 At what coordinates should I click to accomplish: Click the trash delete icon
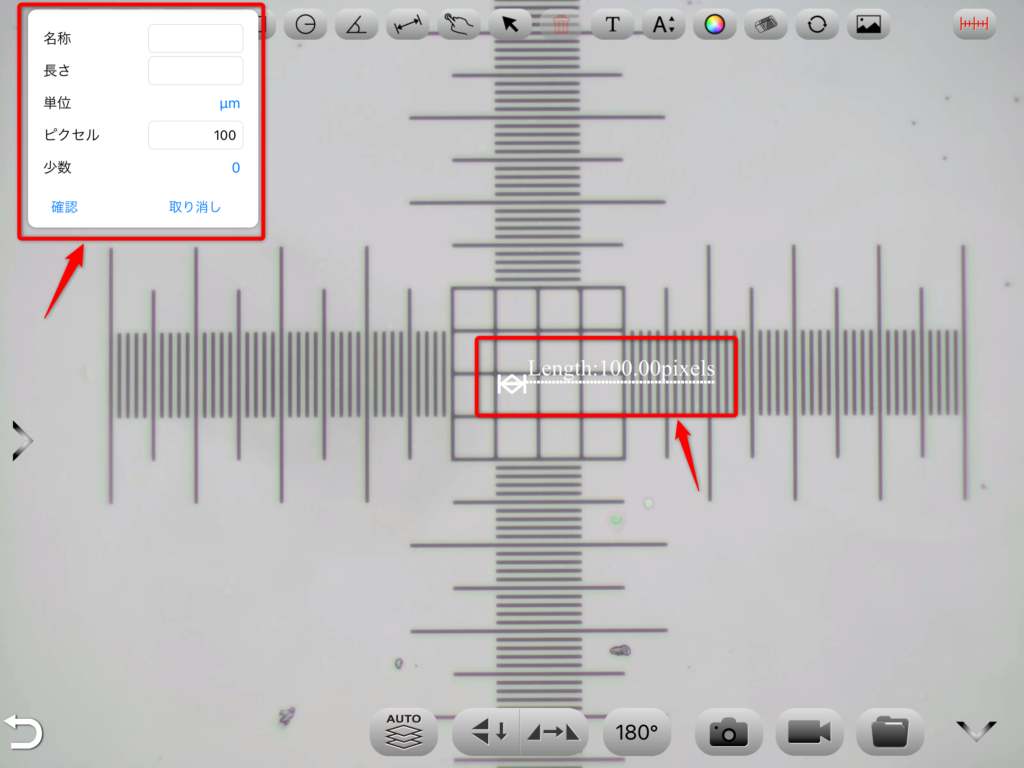561,25
